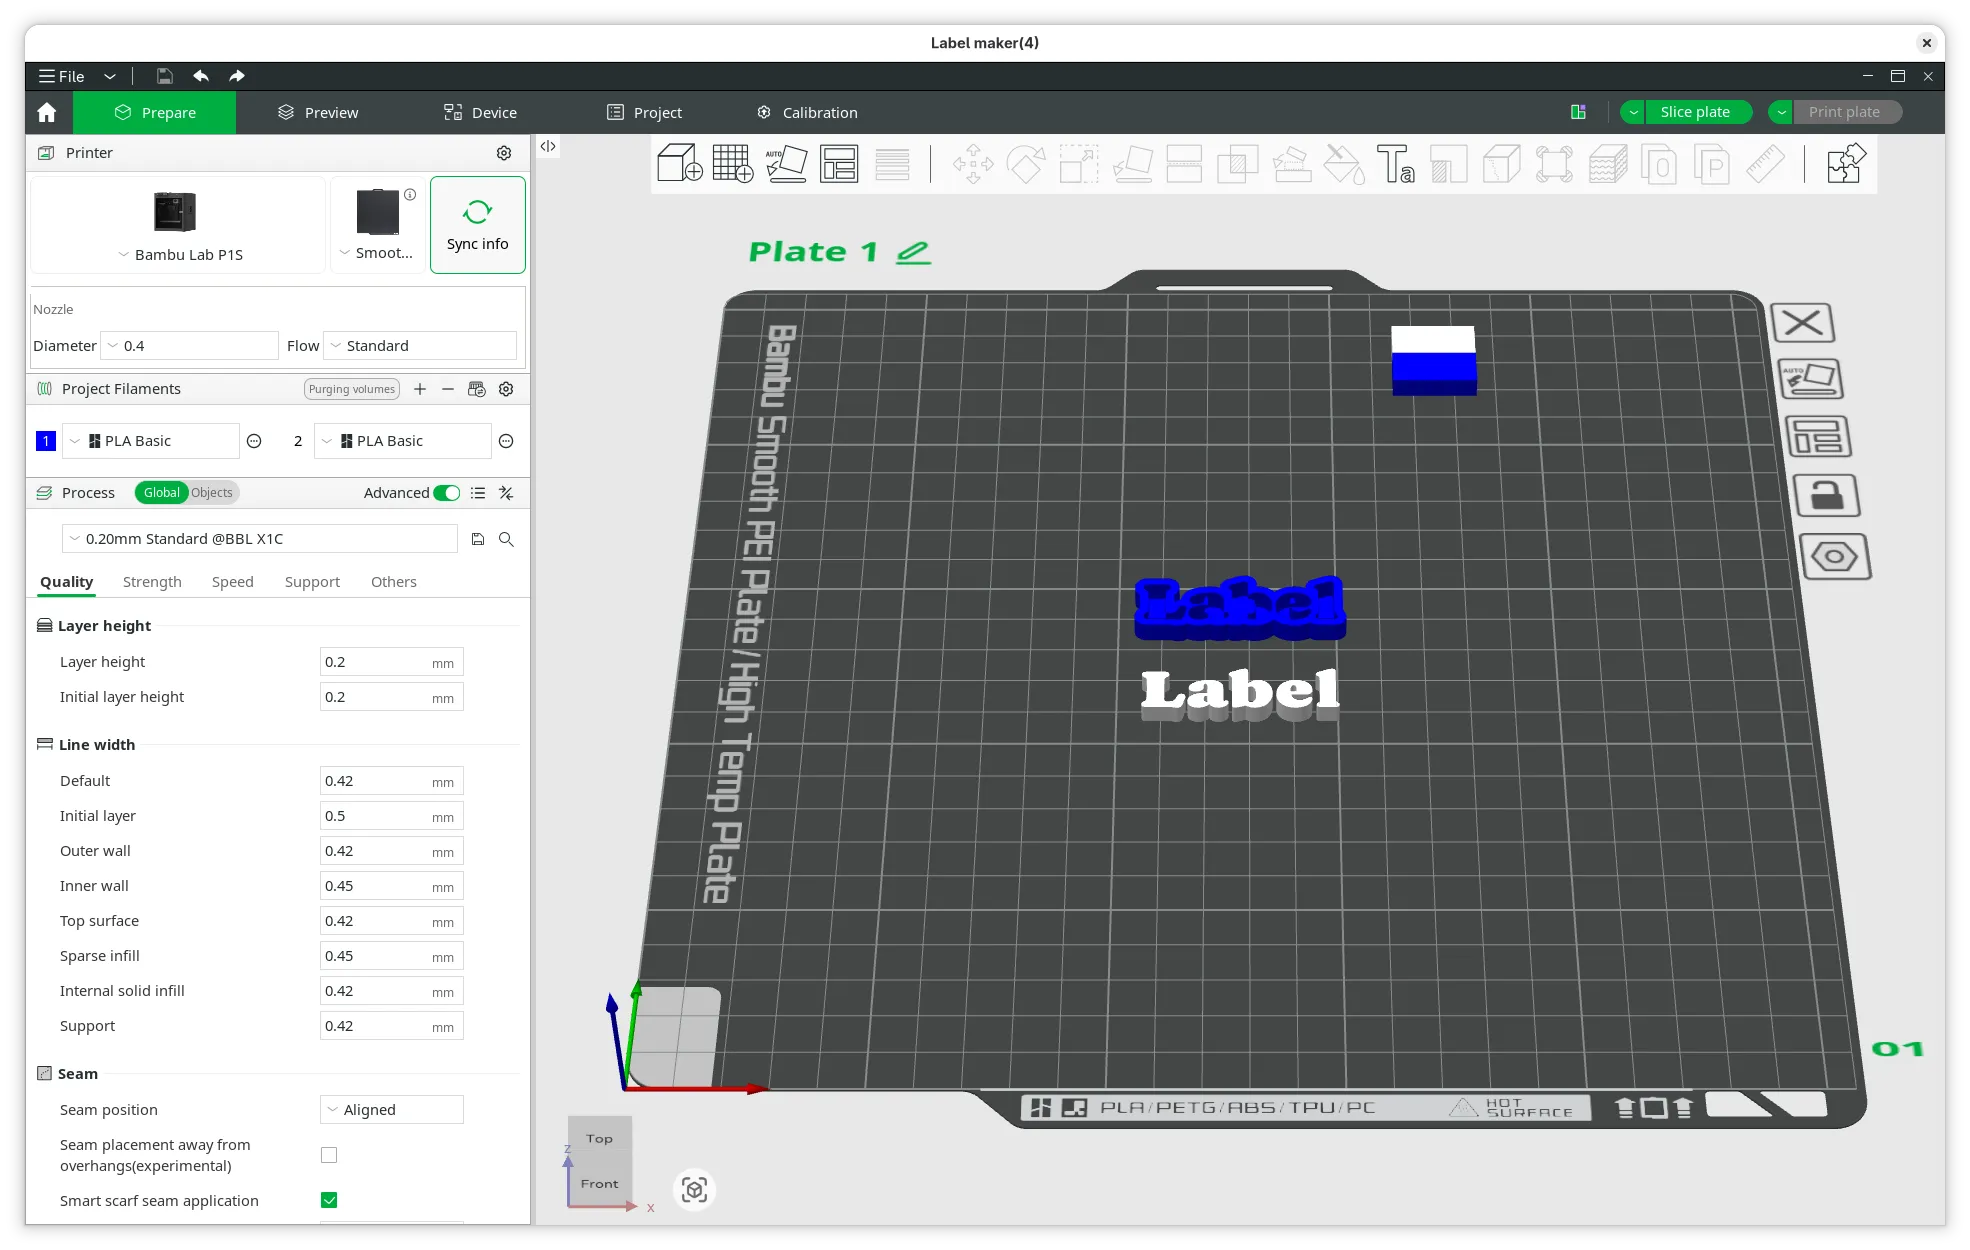Click the Sync info button
This screenshot has height=1250, width=1970.
(x=478, y=225)
